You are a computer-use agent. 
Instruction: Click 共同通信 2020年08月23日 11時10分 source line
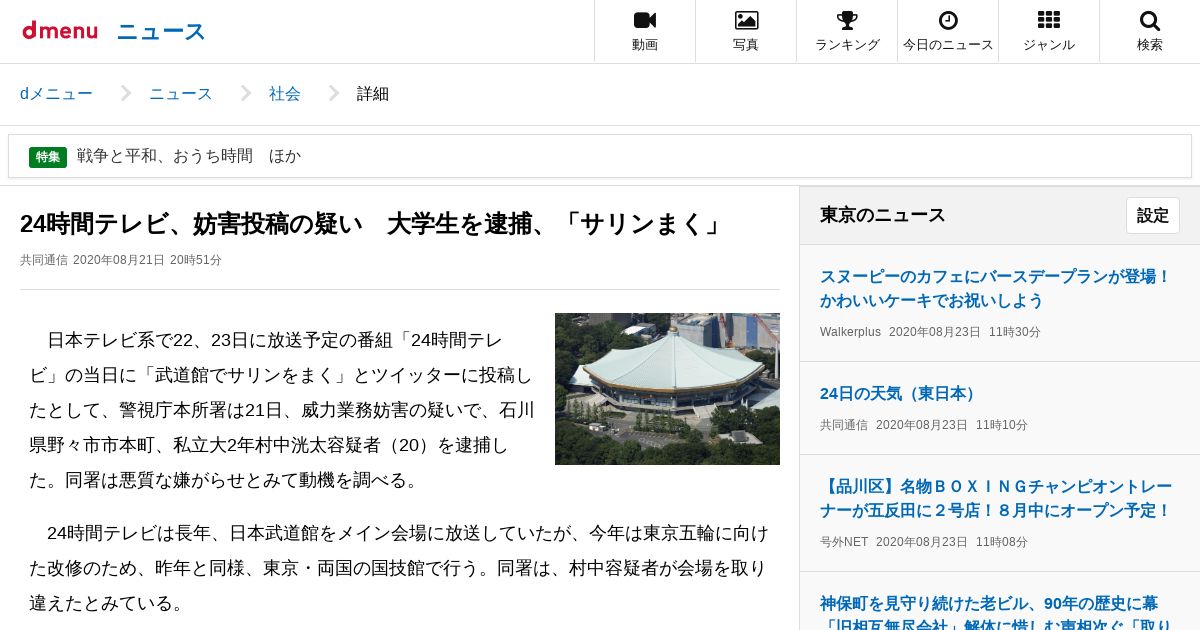(x=924, y=425)
